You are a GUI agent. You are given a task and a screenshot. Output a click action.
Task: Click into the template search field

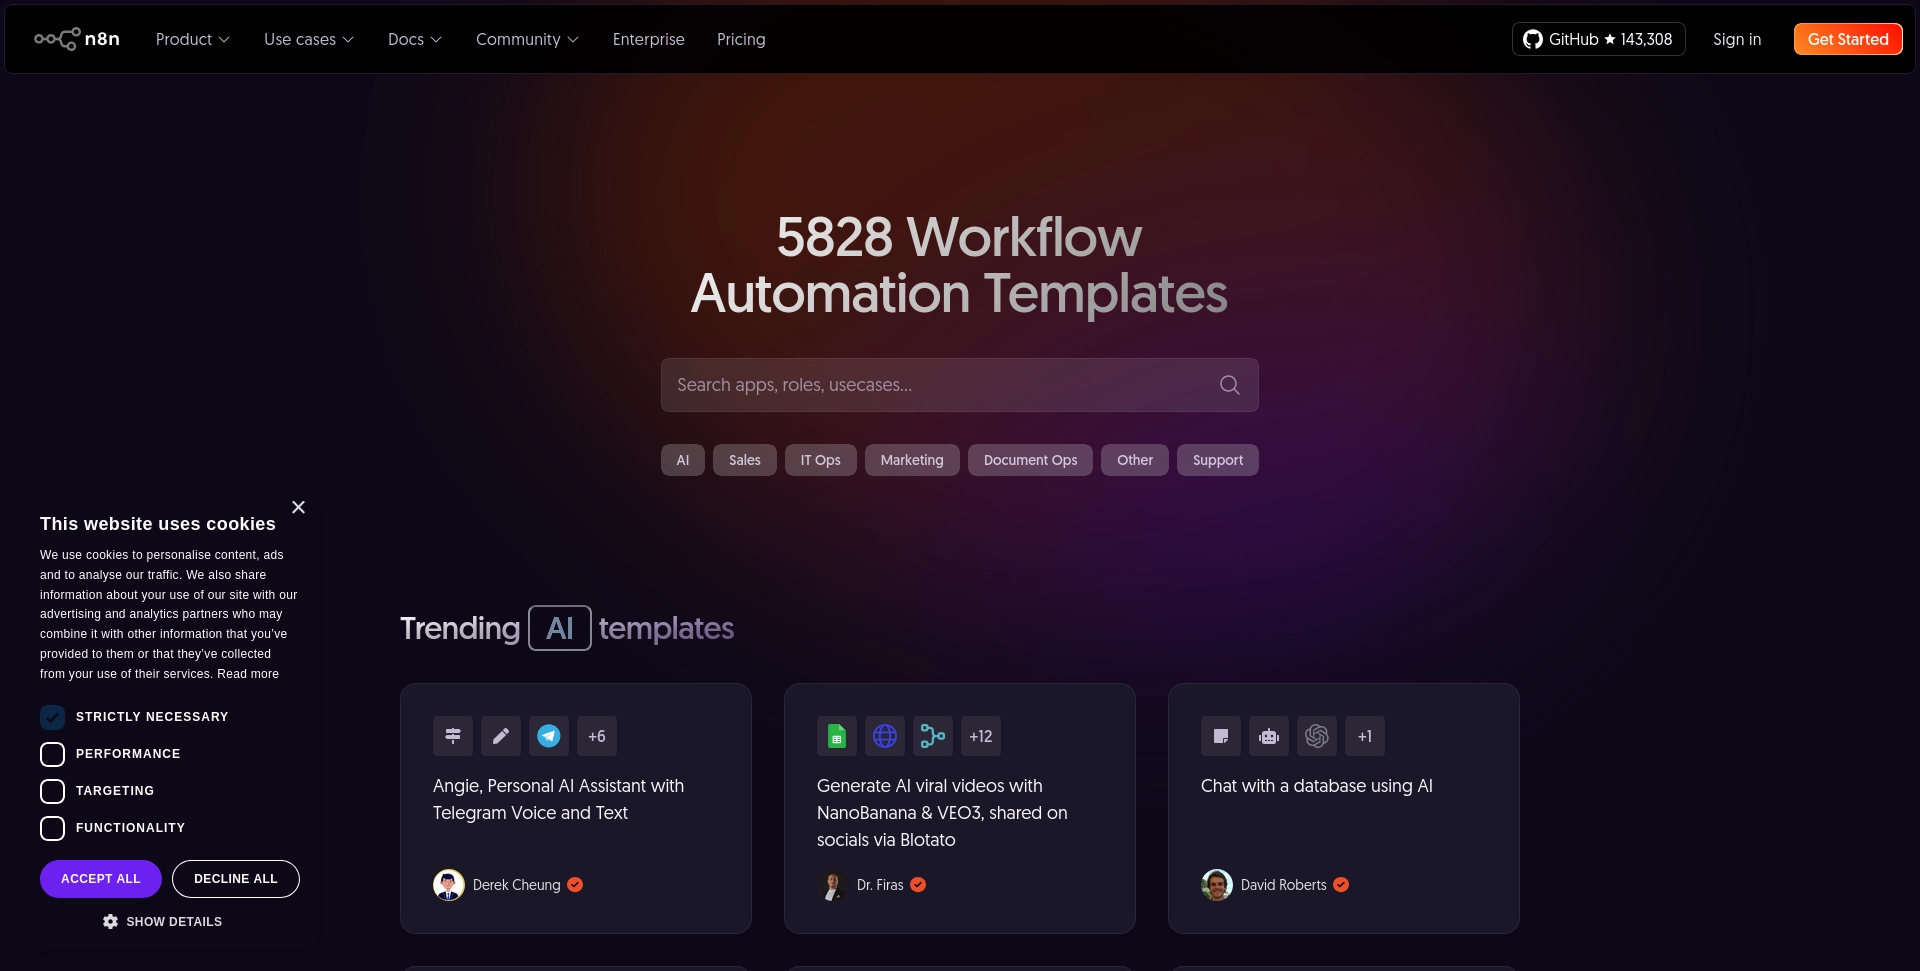coord(940,385)
